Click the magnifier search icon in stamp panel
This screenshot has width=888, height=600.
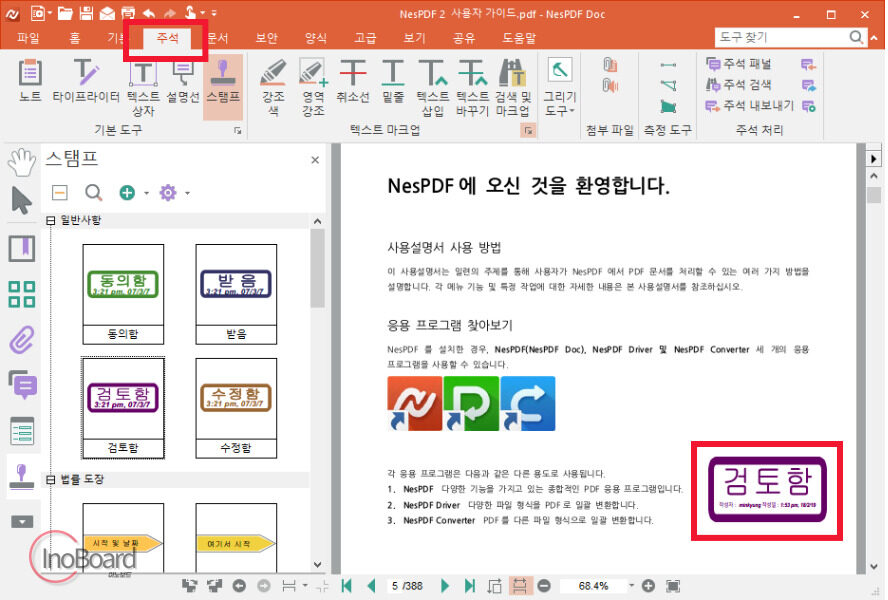click(x=93, y=193)
